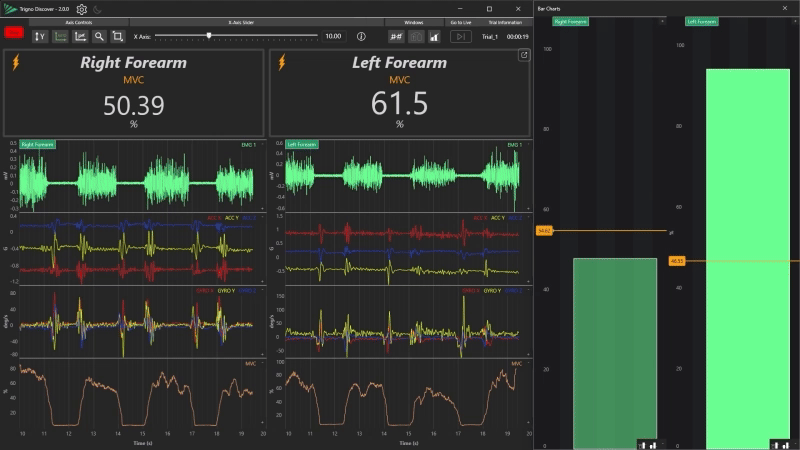
Task: Open the info icon beside X-axis value
Action: pyautogui.click(x=361, y=36)
